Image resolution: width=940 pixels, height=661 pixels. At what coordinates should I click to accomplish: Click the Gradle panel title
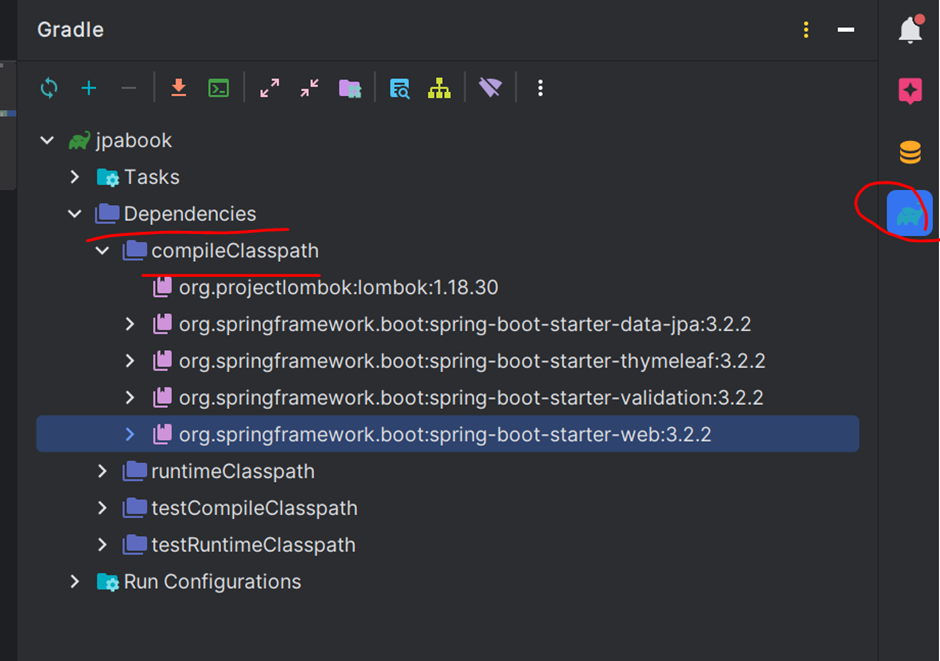click(70, 29)
